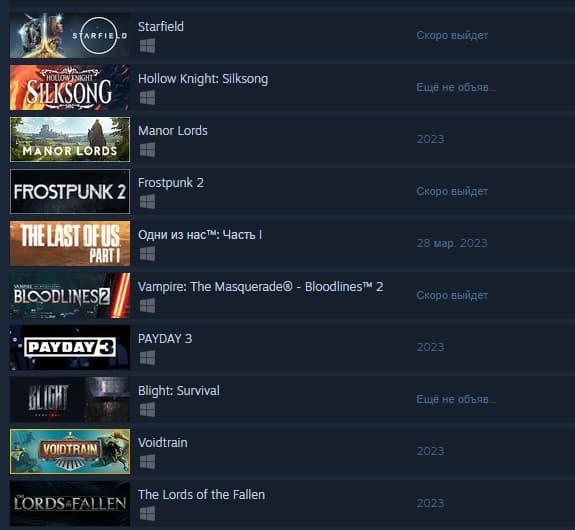Open Vampire: The Masquerade - Bloodlines 2 title
This screenshot has width=575, height=530.
pyautogui.click(x=261, y=287)
